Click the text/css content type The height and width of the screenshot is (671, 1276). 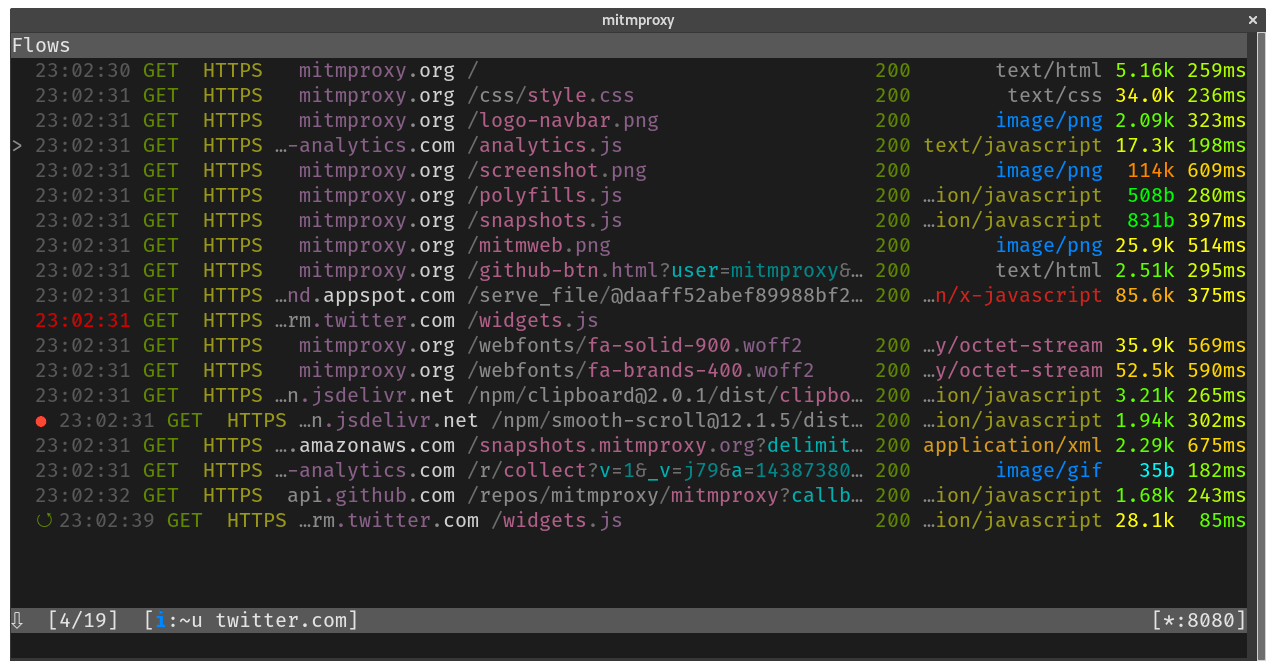click(1055, 96)
